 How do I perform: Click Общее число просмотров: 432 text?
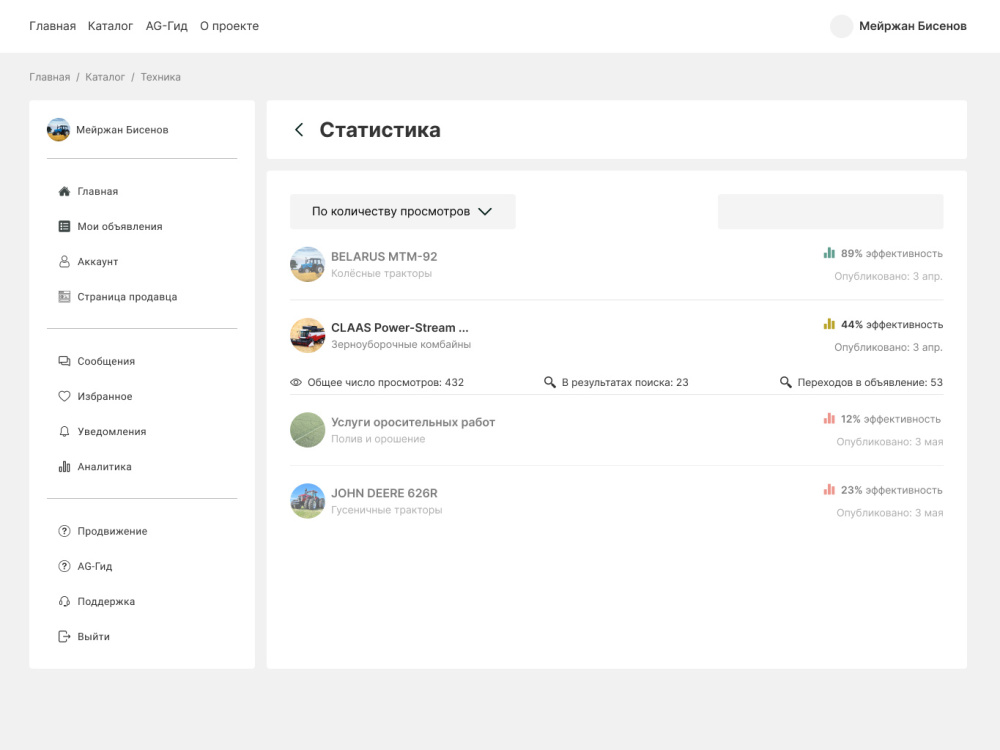[x=386, y=383]
